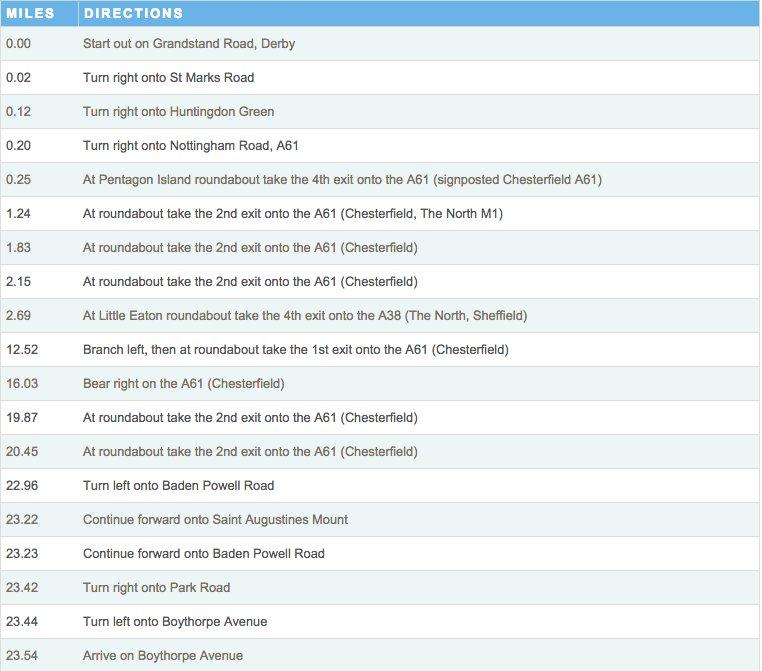Click 'Start out on Grandstand Road, Derby'
This screenshot has height=671, width=762.
pyautogui.click(x=189, y=44)
